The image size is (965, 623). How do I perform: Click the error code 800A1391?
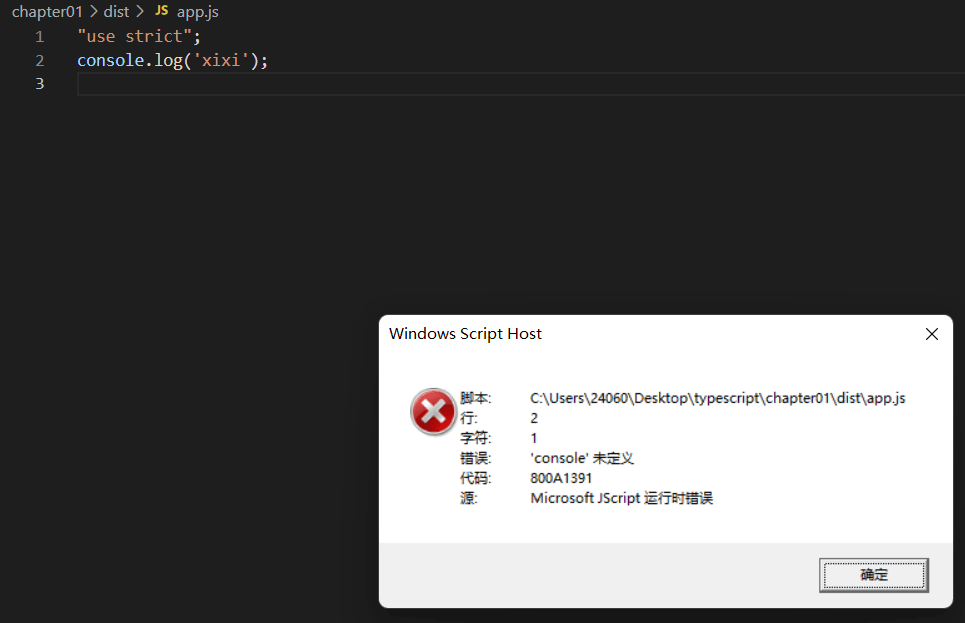[x=561, y=478]
